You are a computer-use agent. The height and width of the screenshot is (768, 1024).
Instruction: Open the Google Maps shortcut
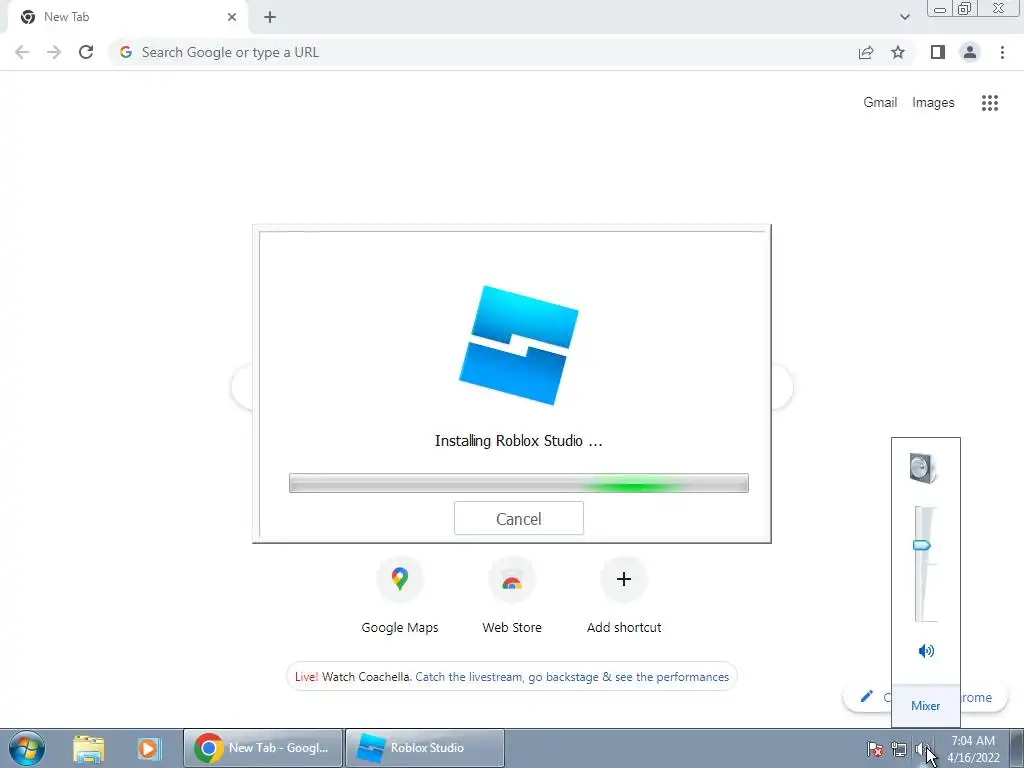pyautogui.click(x=400, y=595)
